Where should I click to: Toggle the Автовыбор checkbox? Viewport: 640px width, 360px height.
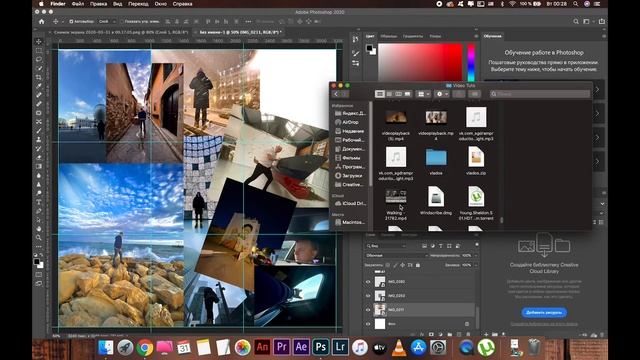[x=71, y=21]
